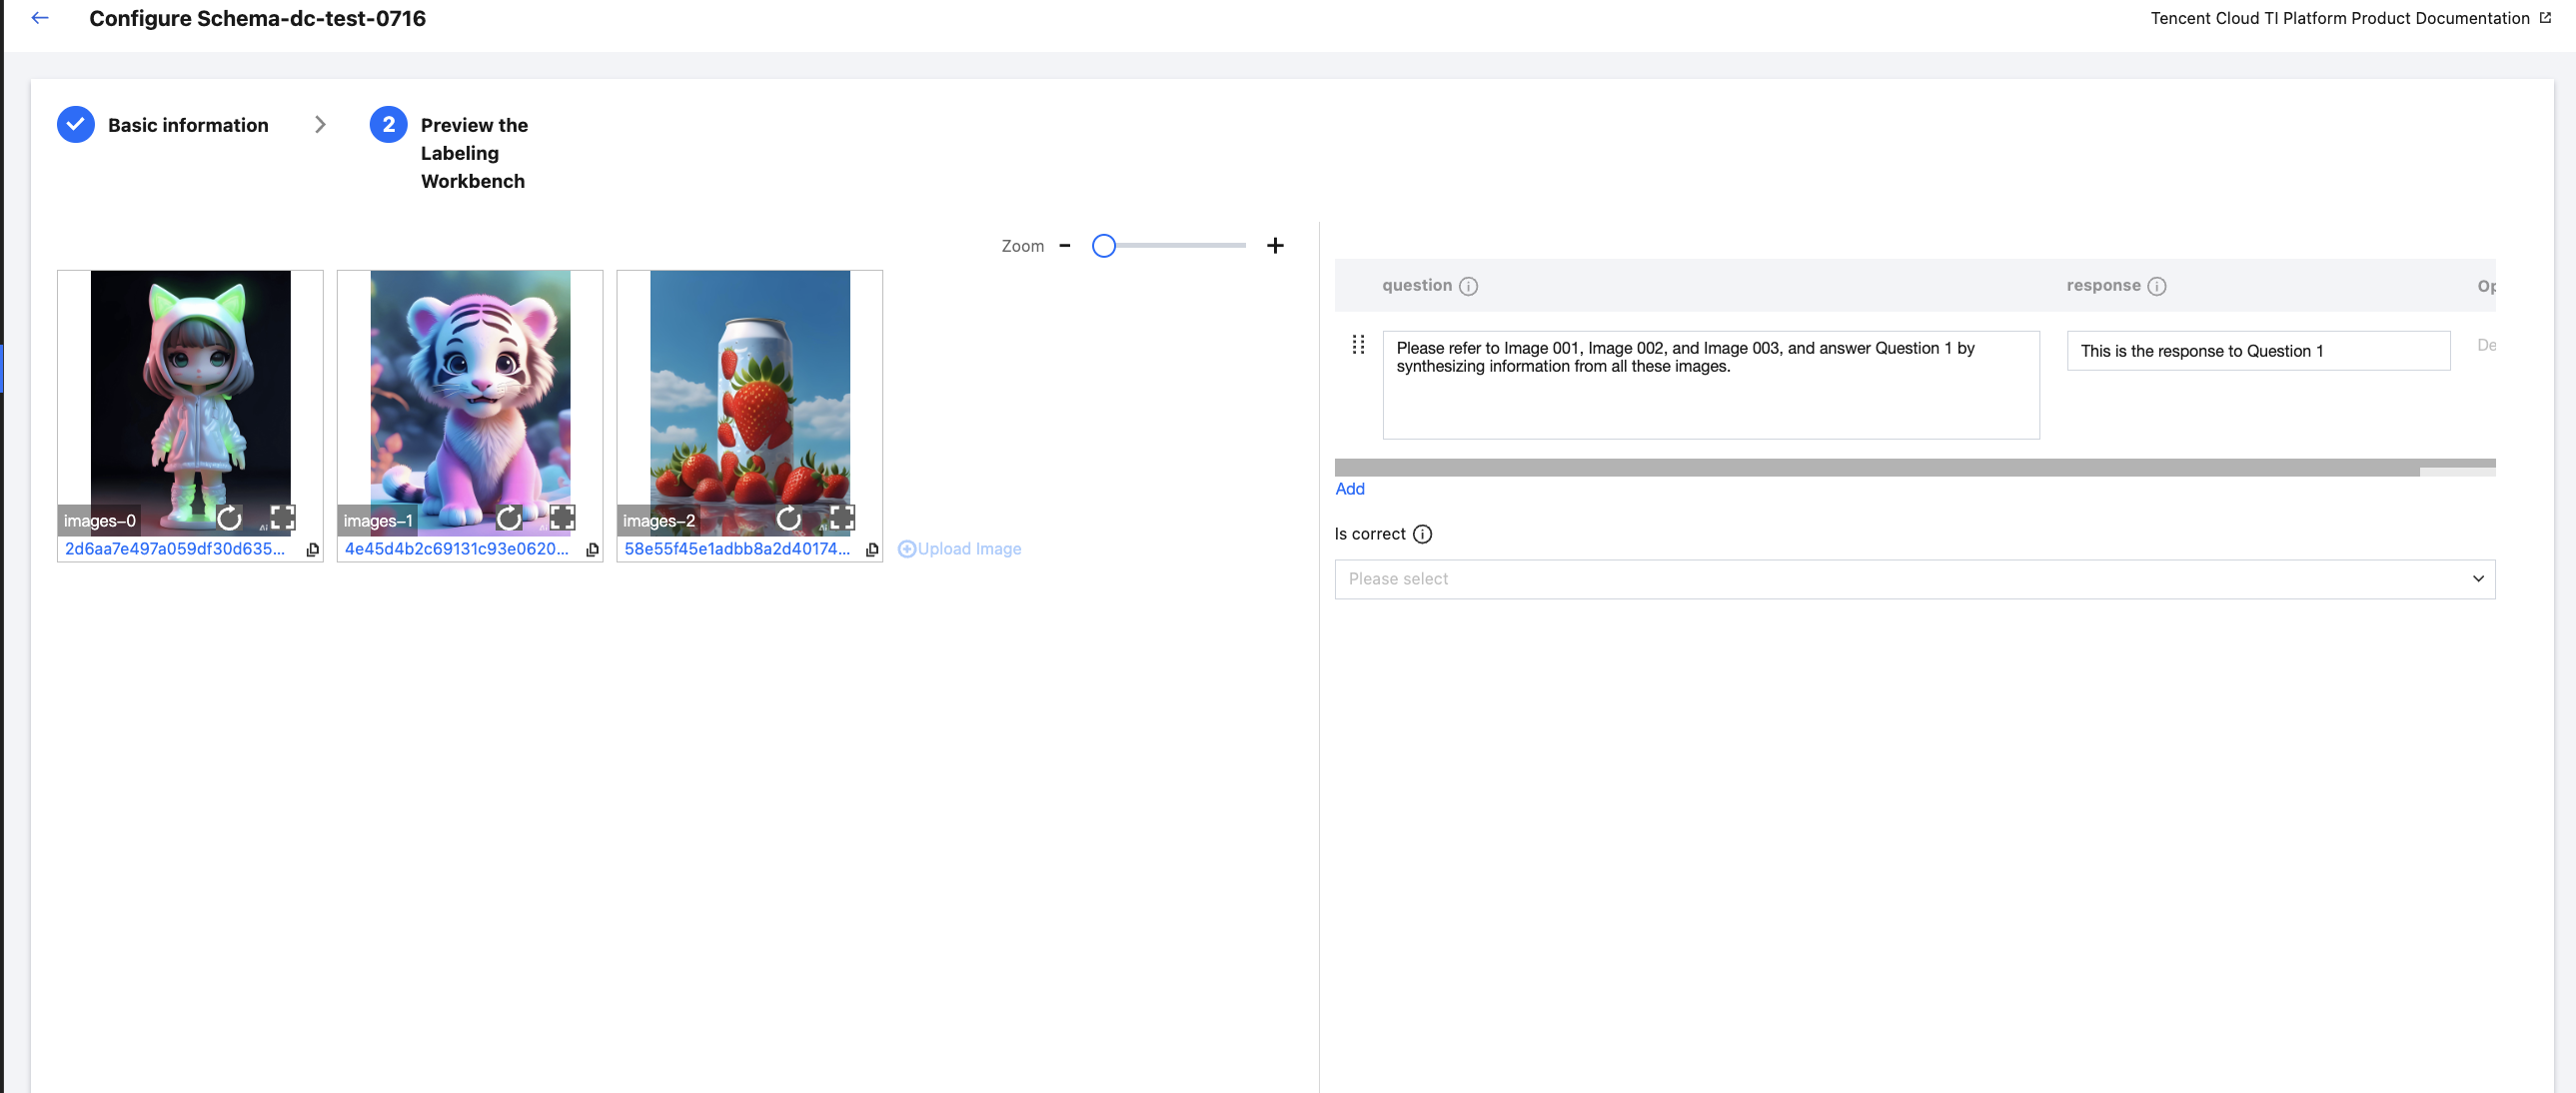Click the Is correct info icon

click(1422, 534)
